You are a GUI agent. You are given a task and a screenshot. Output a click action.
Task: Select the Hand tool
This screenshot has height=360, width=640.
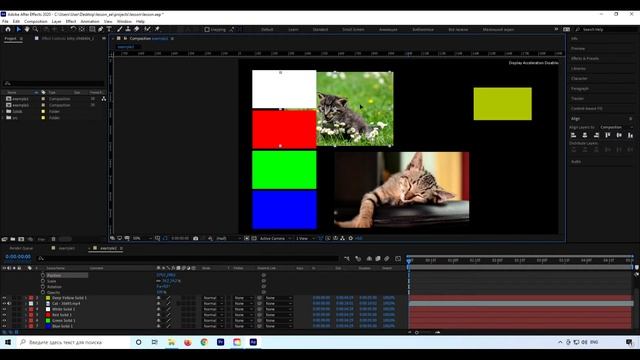coord(27,29)
